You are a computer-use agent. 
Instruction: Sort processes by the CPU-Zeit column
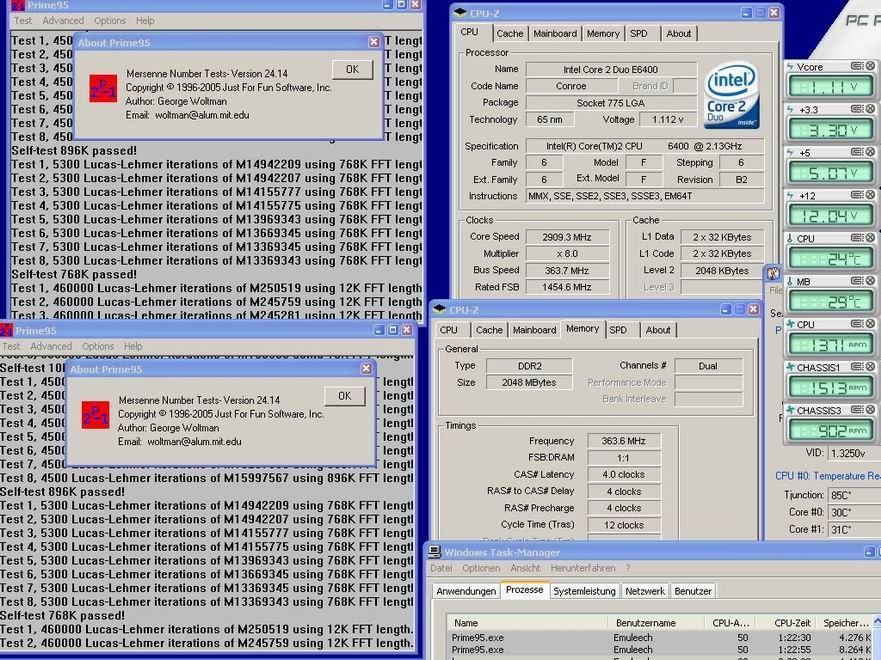pos(785,623)
